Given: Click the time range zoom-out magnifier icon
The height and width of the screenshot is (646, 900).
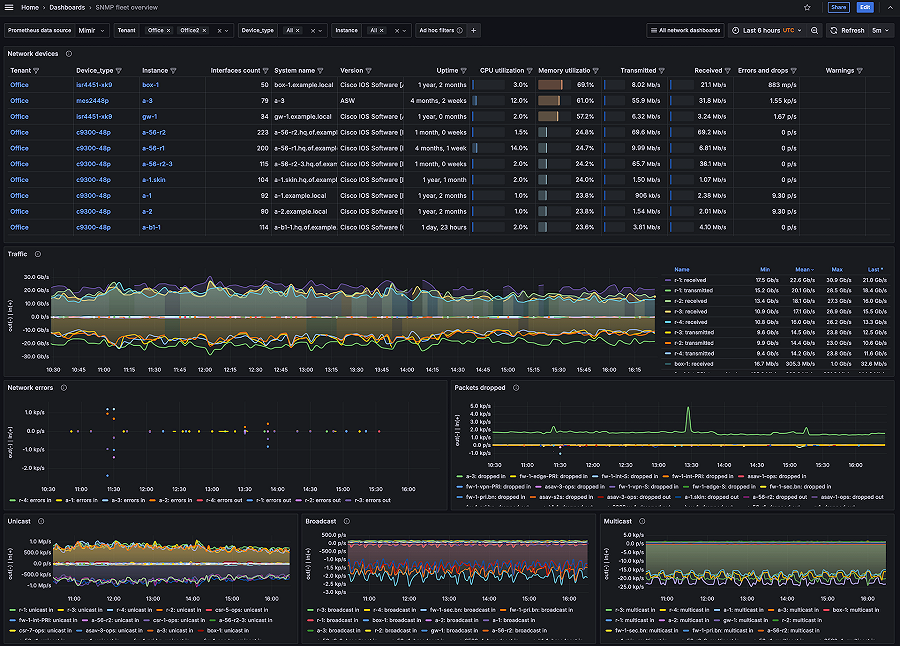Looking at the screenshot, I should click(813, 30).
